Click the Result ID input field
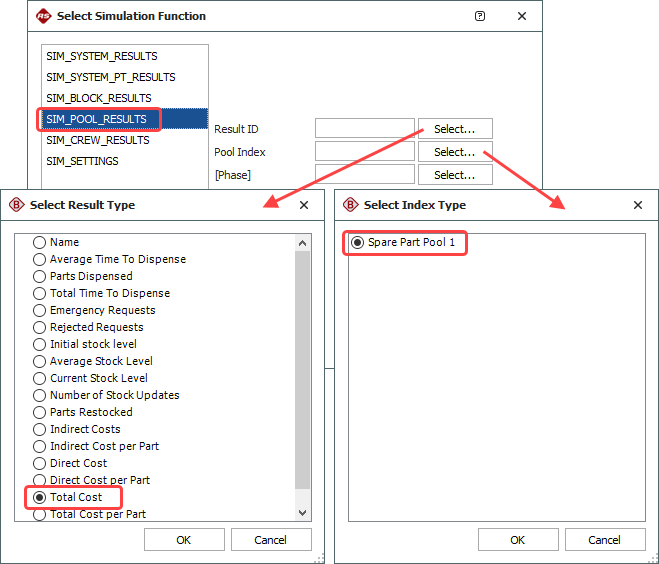Screen dimensions: 659x564 [x=364, y=129]
